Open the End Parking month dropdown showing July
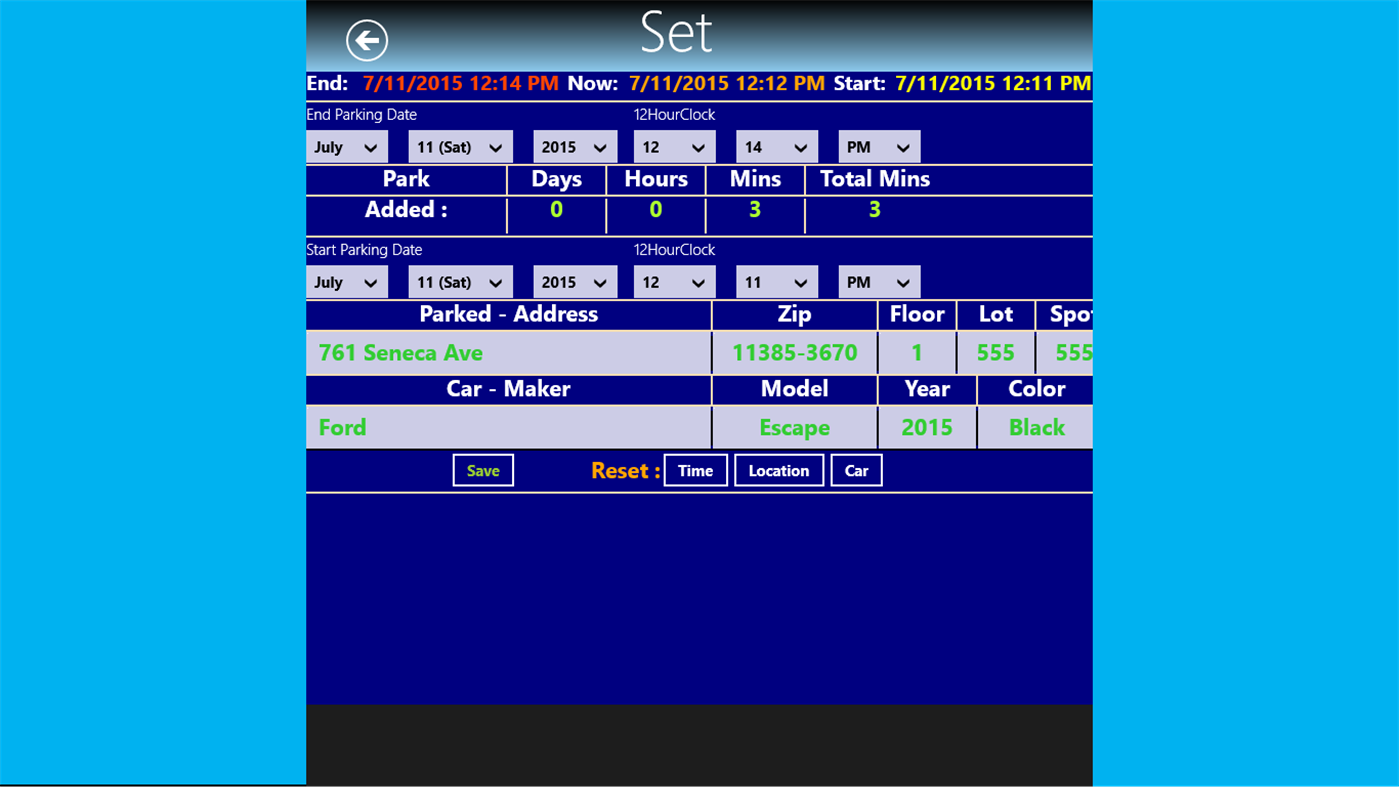This screenshot has width=1399, height=787. (x=346, y=146)
